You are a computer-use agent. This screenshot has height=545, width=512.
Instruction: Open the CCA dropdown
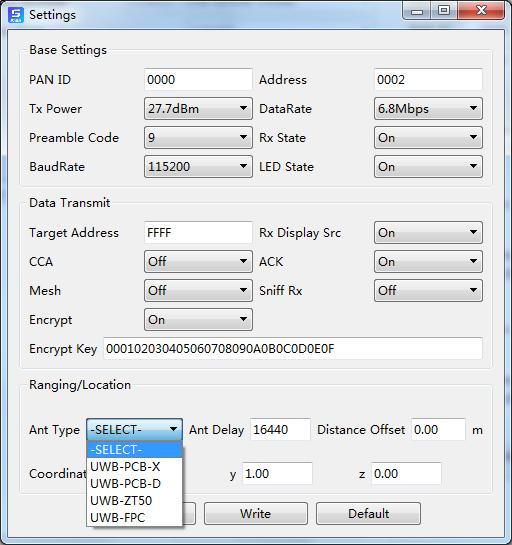coord(198,261)
